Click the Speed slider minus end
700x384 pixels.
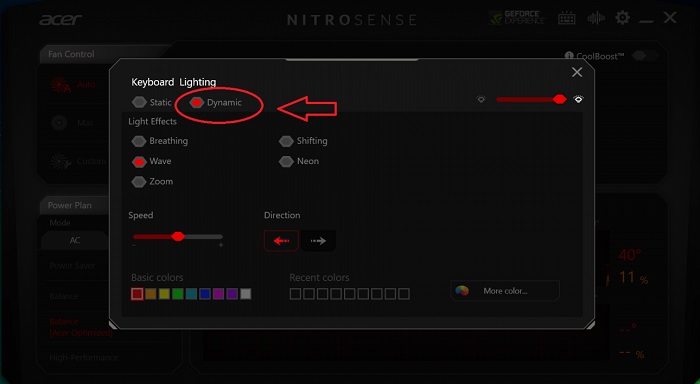[x=134, y=245]
